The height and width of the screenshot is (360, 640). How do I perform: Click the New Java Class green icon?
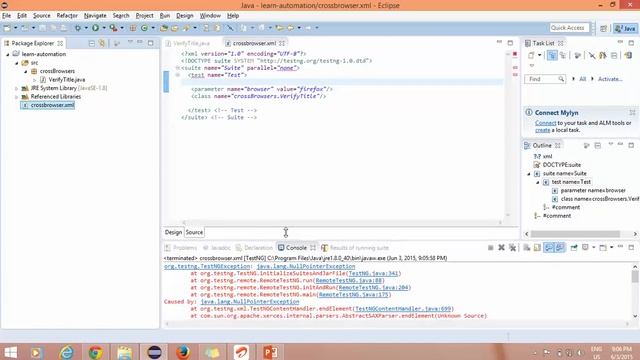pos(144,28)
